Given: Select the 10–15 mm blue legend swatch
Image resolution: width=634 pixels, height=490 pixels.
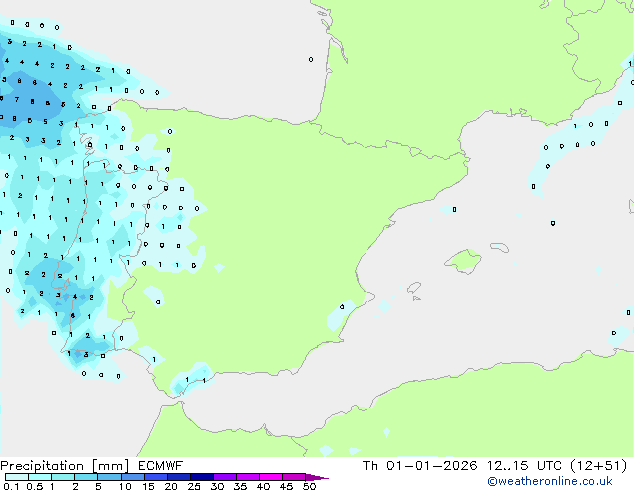Looking at the screenshot, I should (132, 477).
